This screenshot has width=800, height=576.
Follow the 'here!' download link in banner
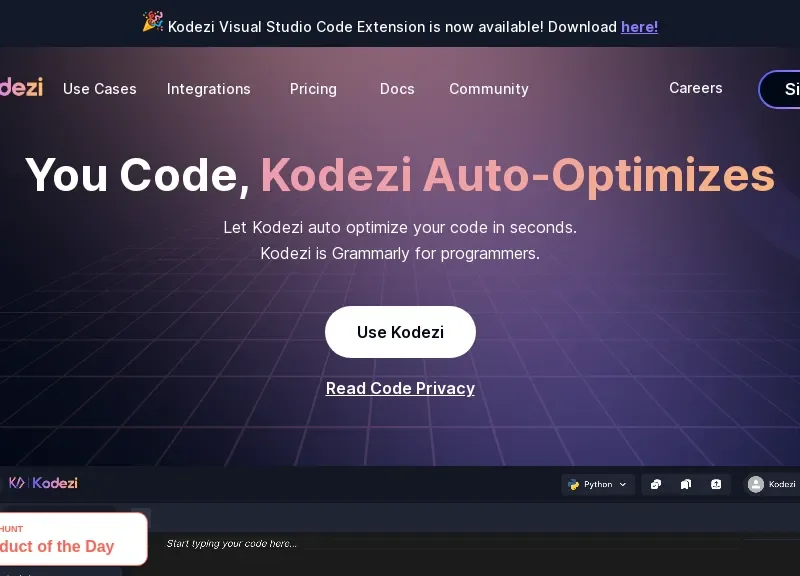(x=639, y=27)
